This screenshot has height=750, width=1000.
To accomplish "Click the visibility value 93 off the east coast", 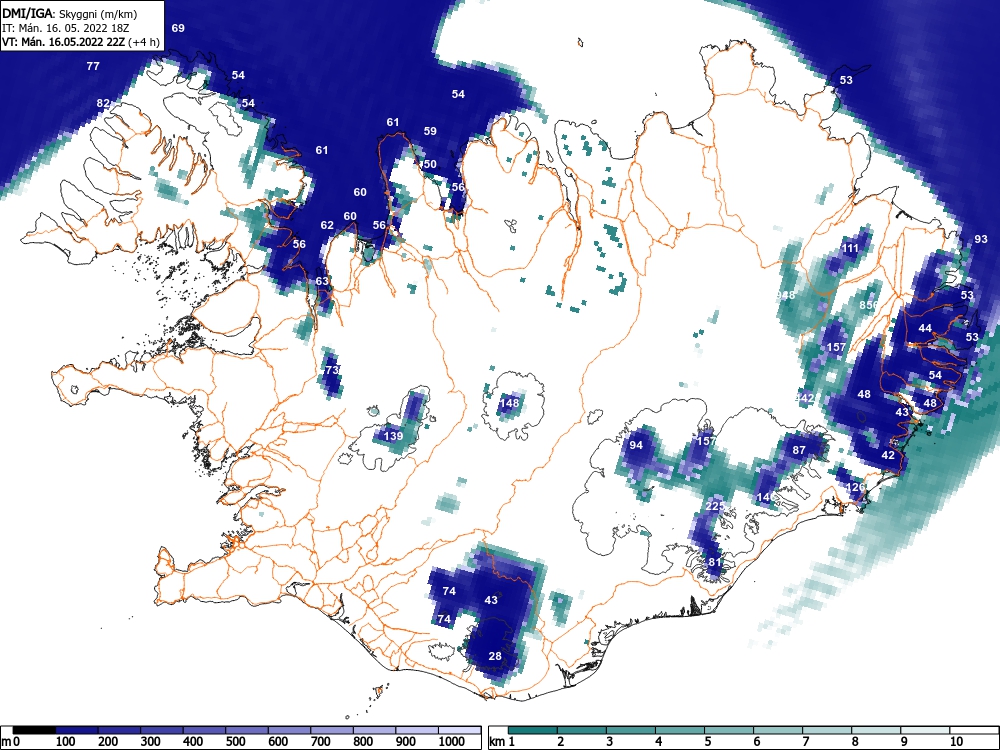I will [981, 239].
